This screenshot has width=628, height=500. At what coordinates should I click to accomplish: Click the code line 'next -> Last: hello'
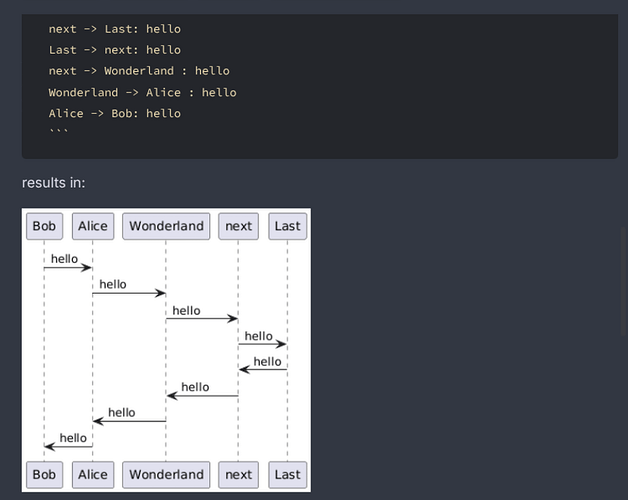pyautogui.click(x=115, y=29)
